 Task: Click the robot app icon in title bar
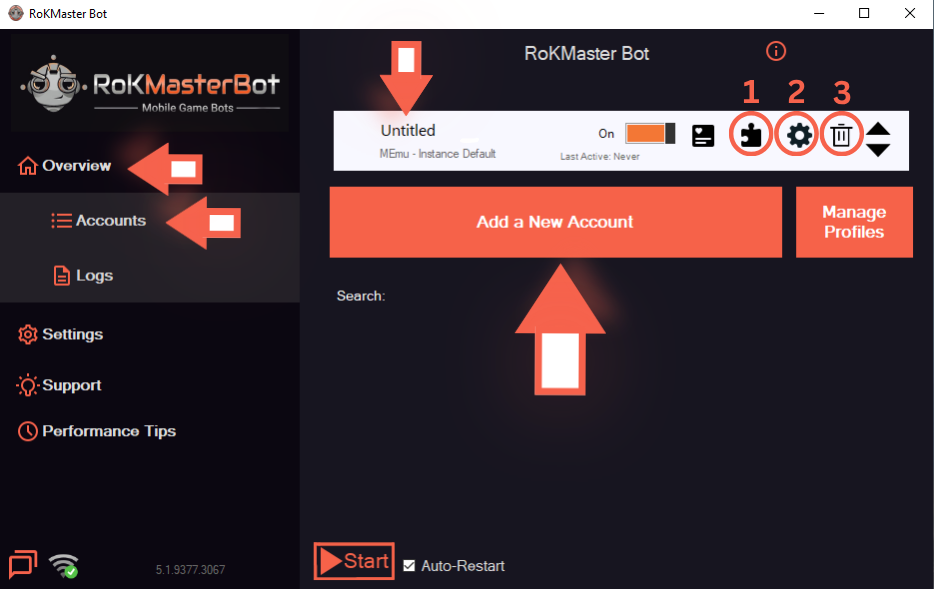click(15, 13)
